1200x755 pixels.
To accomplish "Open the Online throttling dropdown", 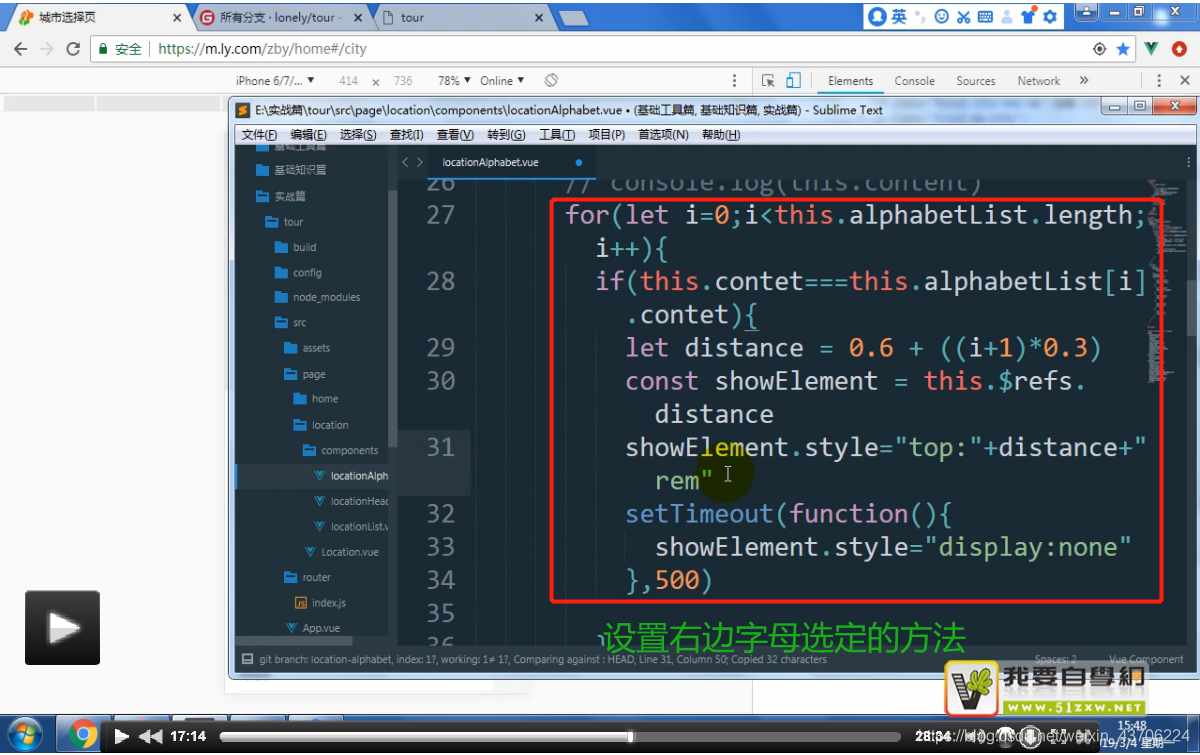I will (x=503, y=81).
